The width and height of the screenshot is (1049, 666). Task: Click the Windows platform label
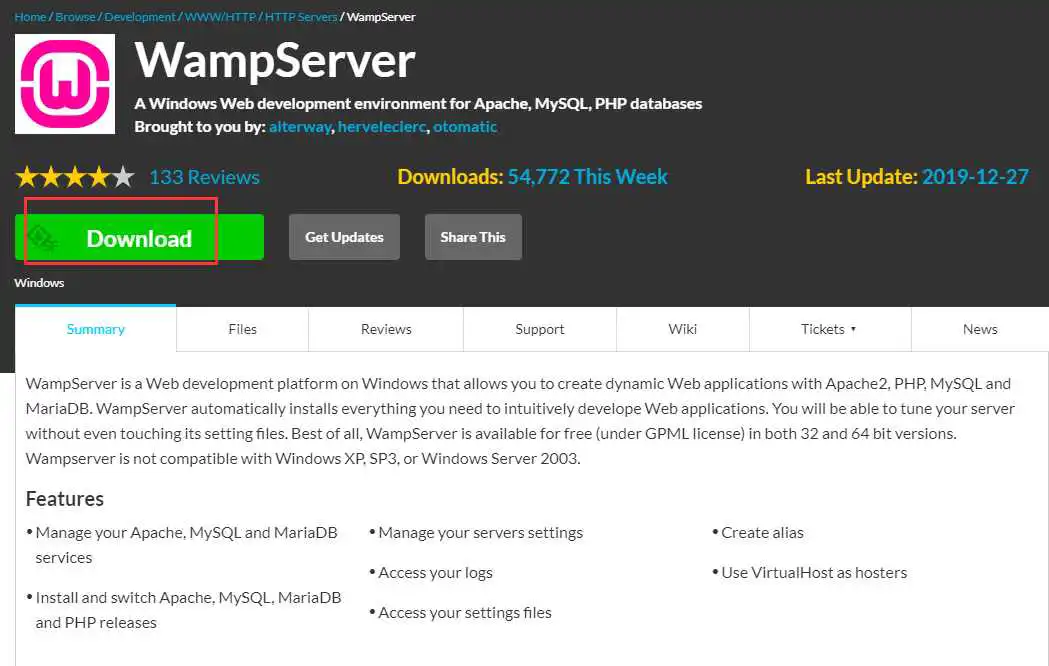tap(39, 283)
